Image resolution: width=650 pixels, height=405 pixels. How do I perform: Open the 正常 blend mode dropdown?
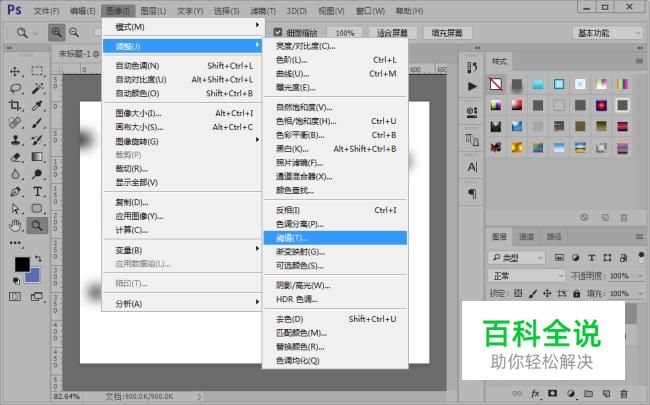tap(526, 276)
